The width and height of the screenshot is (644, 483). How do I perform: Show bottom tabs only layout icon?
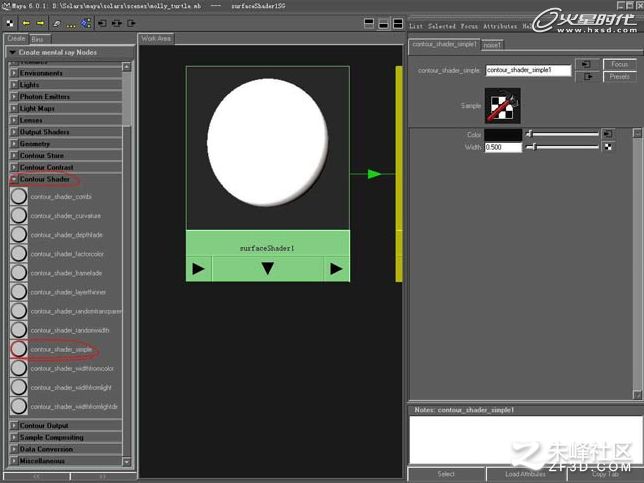point(384,23)
